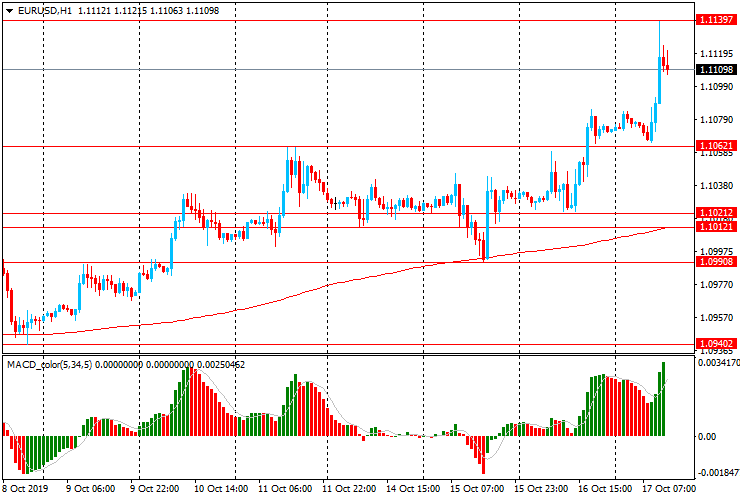Viewport: 740px width, 500px height.
Task: Click the 9 Oct 06:00 time label
Action: point(90,488)
